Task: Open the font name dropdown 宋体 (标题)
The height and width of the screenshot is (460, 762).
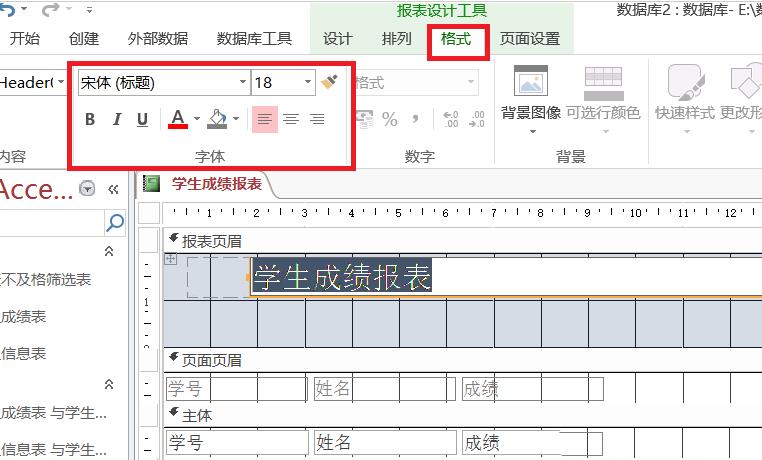Action: [243, 83]
